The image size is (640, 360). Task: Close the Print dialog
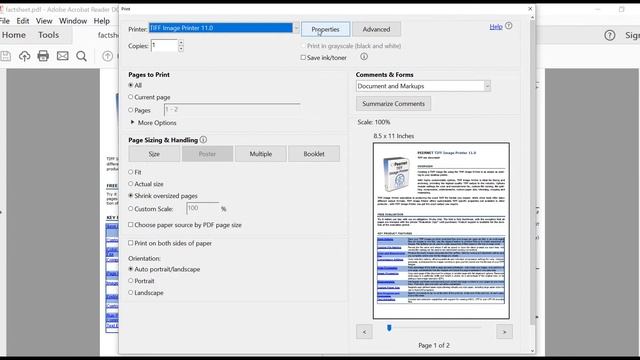click(530, 9)
